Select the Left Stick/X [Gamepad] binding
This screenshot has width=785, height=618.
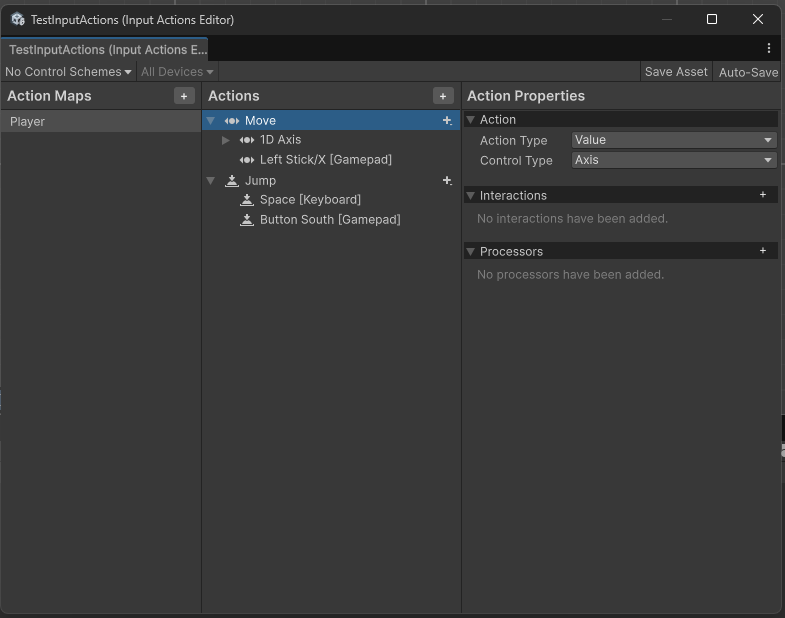[325, 160]
